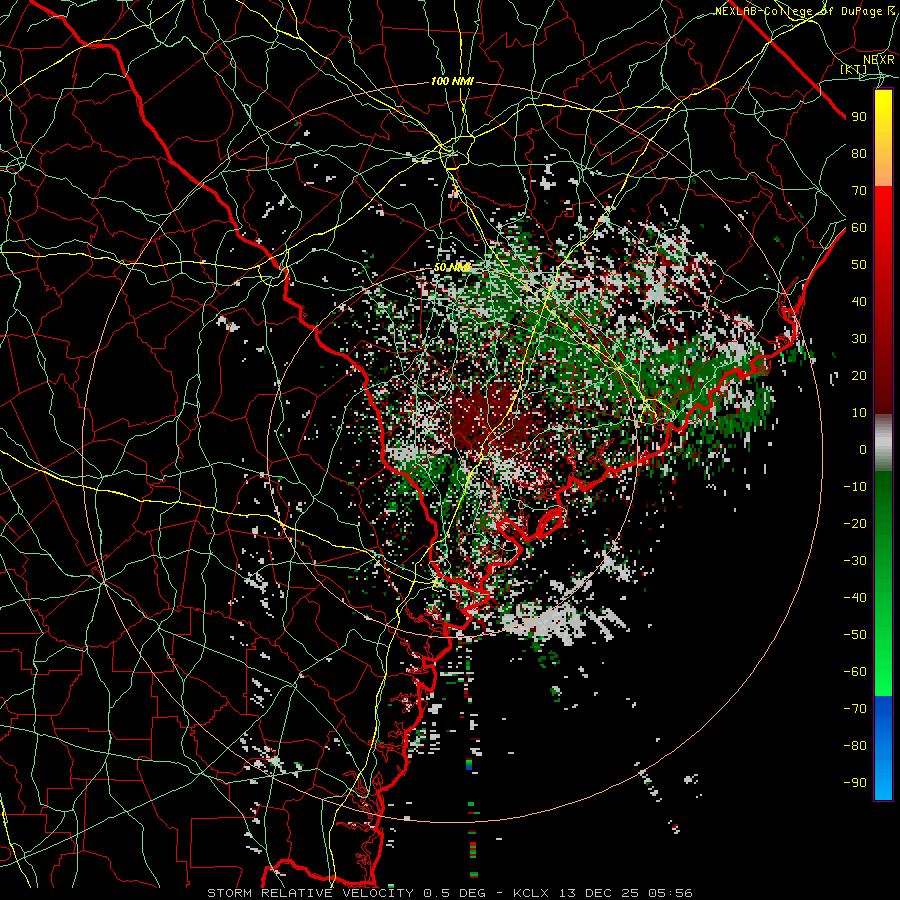
Task: Click the 13 DEC 25 date text
Action: coord(600,893)
